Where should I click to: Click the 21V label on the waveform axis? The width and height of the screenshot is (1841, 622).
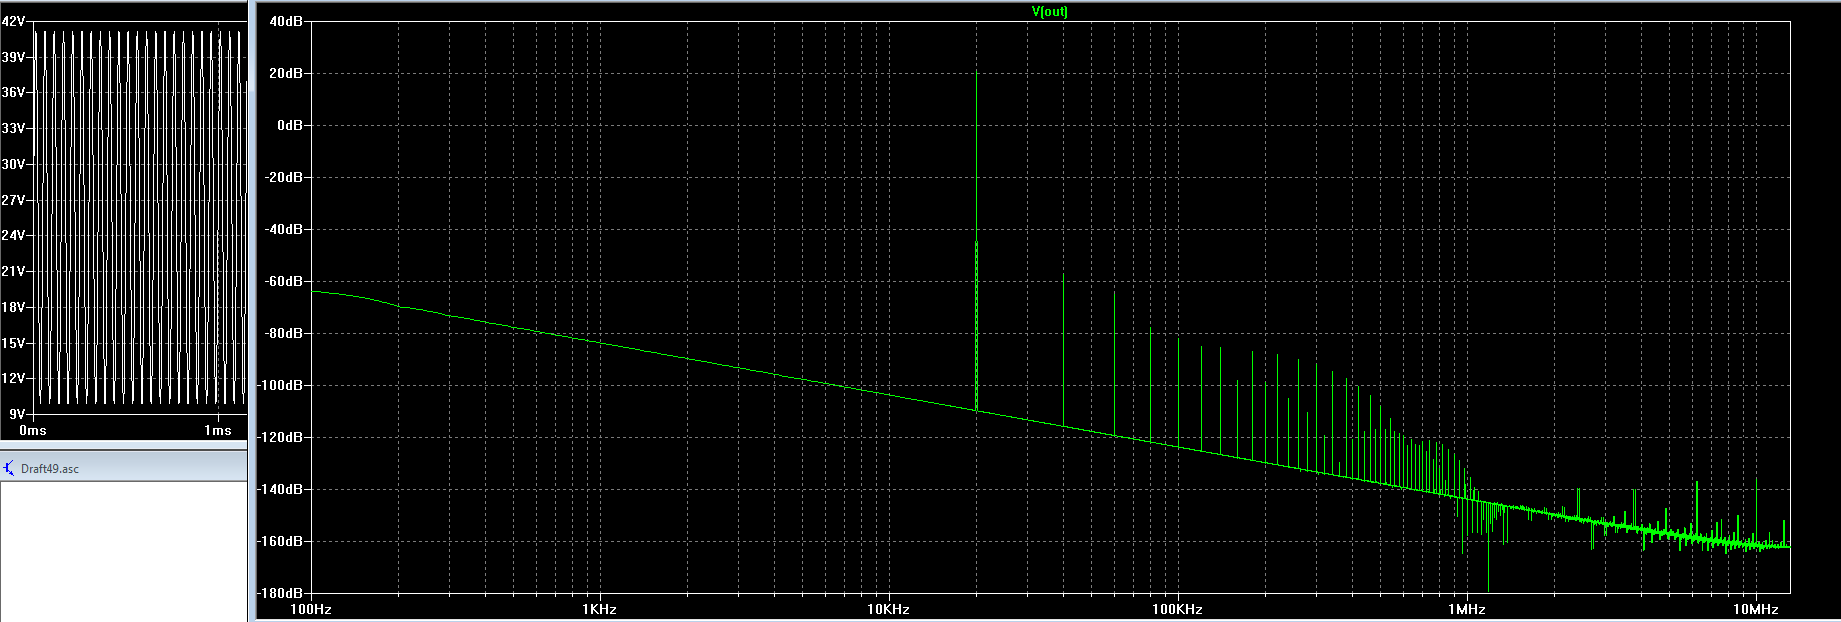tap(13, 272)
